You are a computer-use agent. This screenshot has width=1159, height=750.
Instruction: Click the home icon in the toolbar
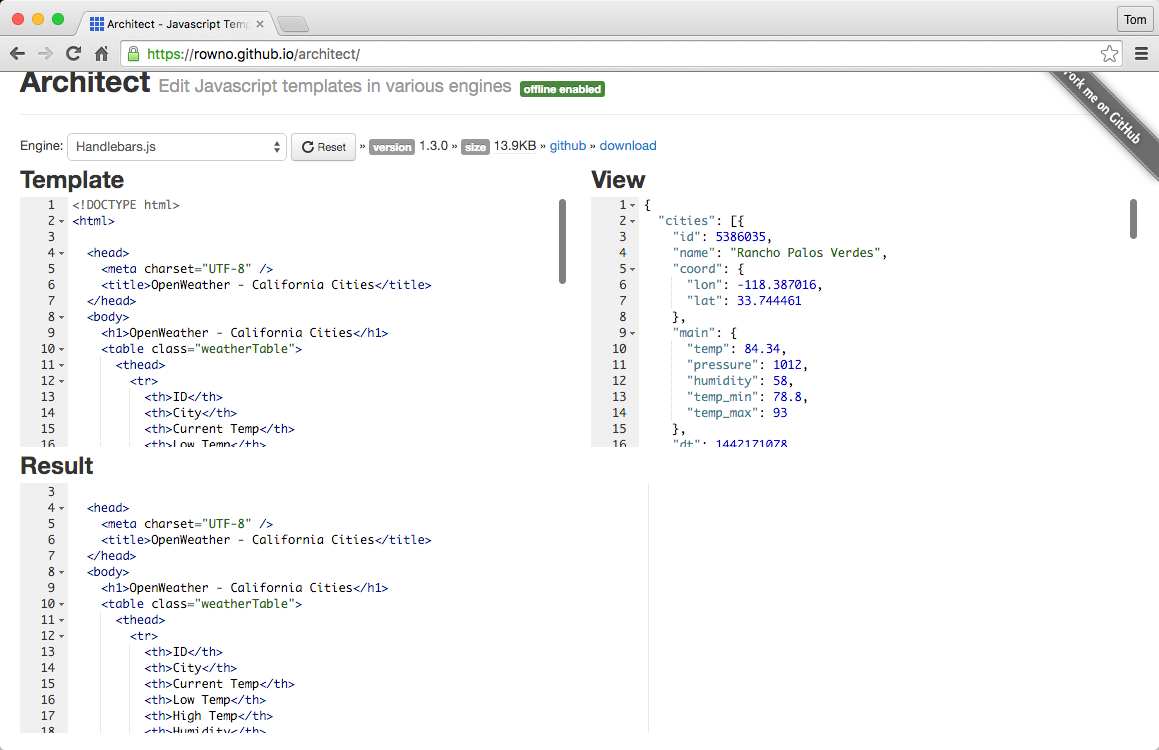(100, 54)
